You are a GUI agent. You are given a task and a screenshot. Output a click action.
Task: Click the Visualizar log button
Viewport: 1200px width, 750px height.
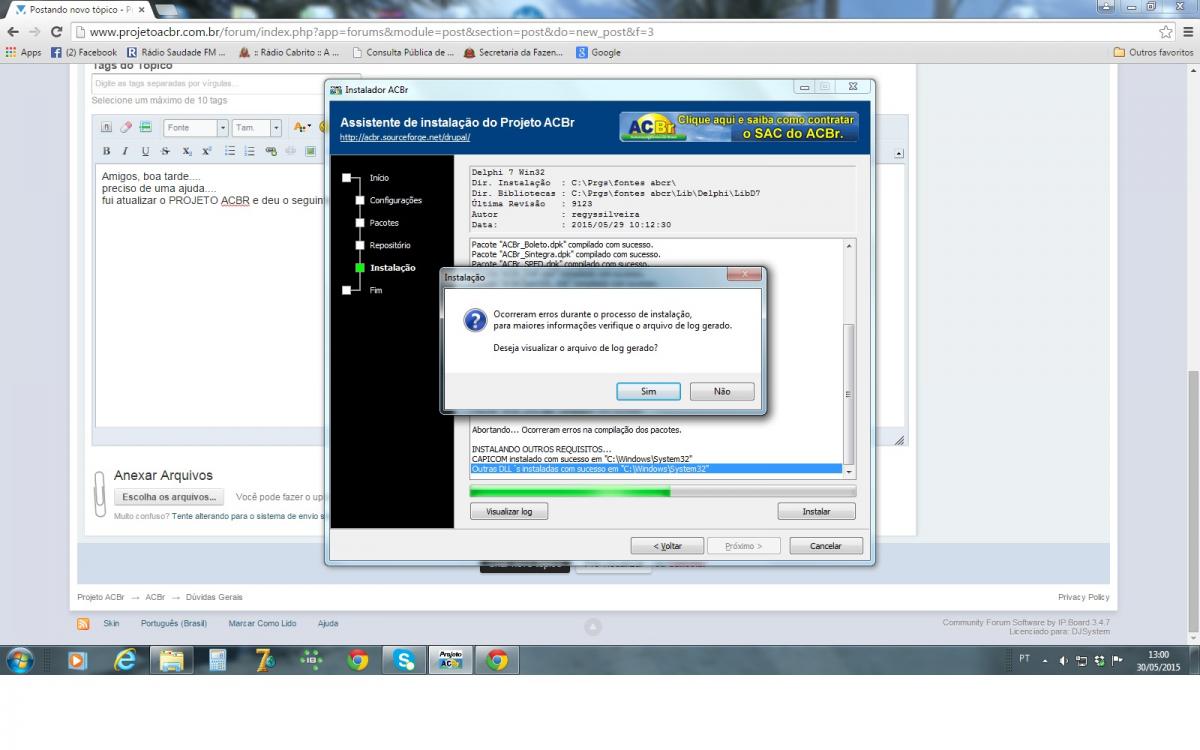coord(509,511)
